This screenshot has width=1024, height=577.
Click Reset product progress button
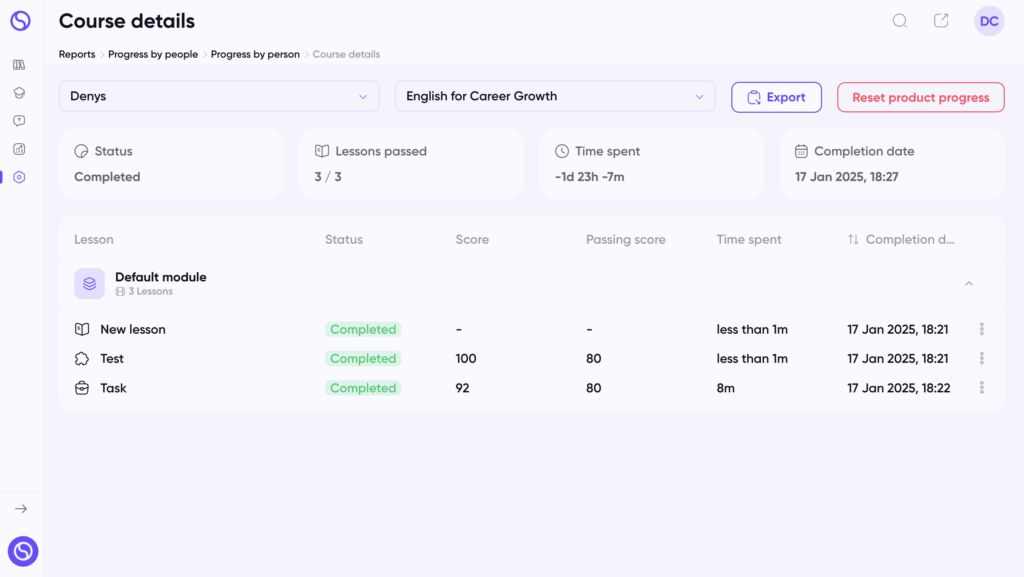point(920,97)
